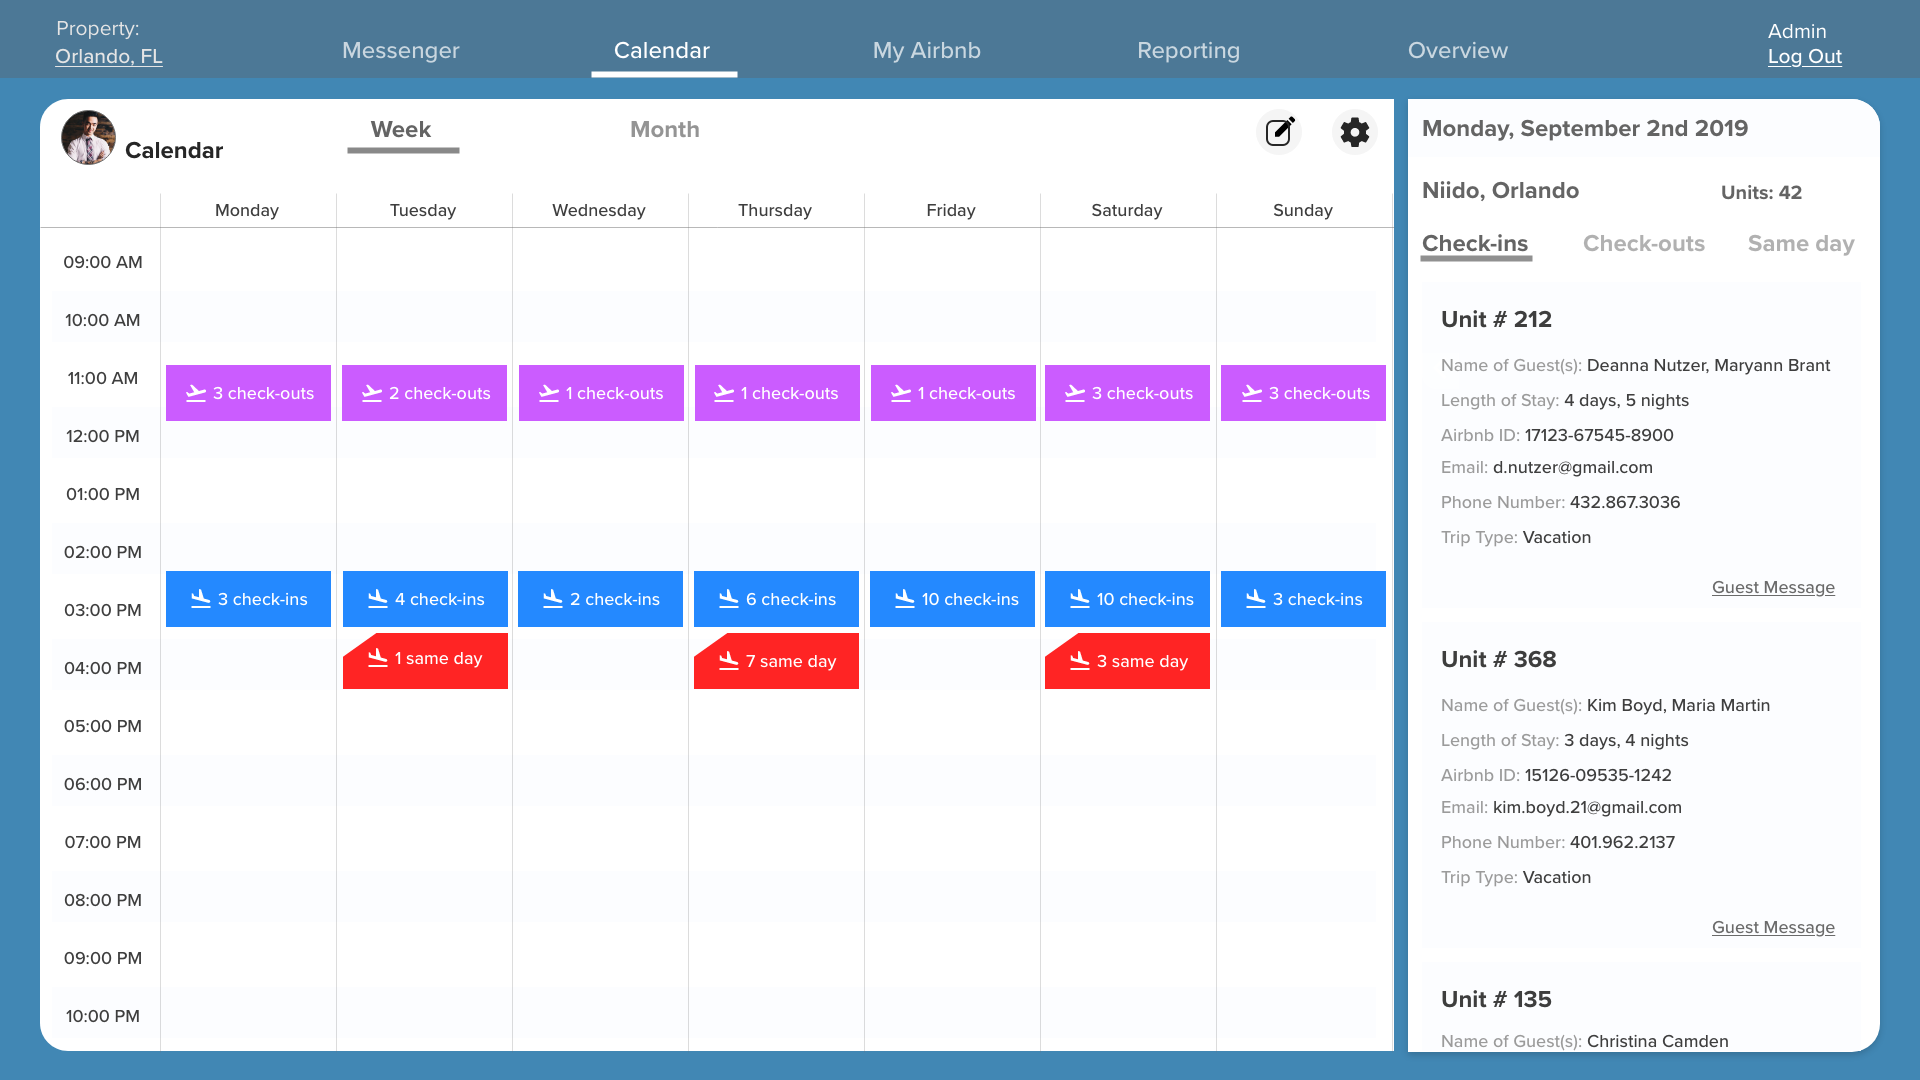1920x1080 pixels.
Task: Open Tuesday's 1 same day event
Action: point(425,661)
